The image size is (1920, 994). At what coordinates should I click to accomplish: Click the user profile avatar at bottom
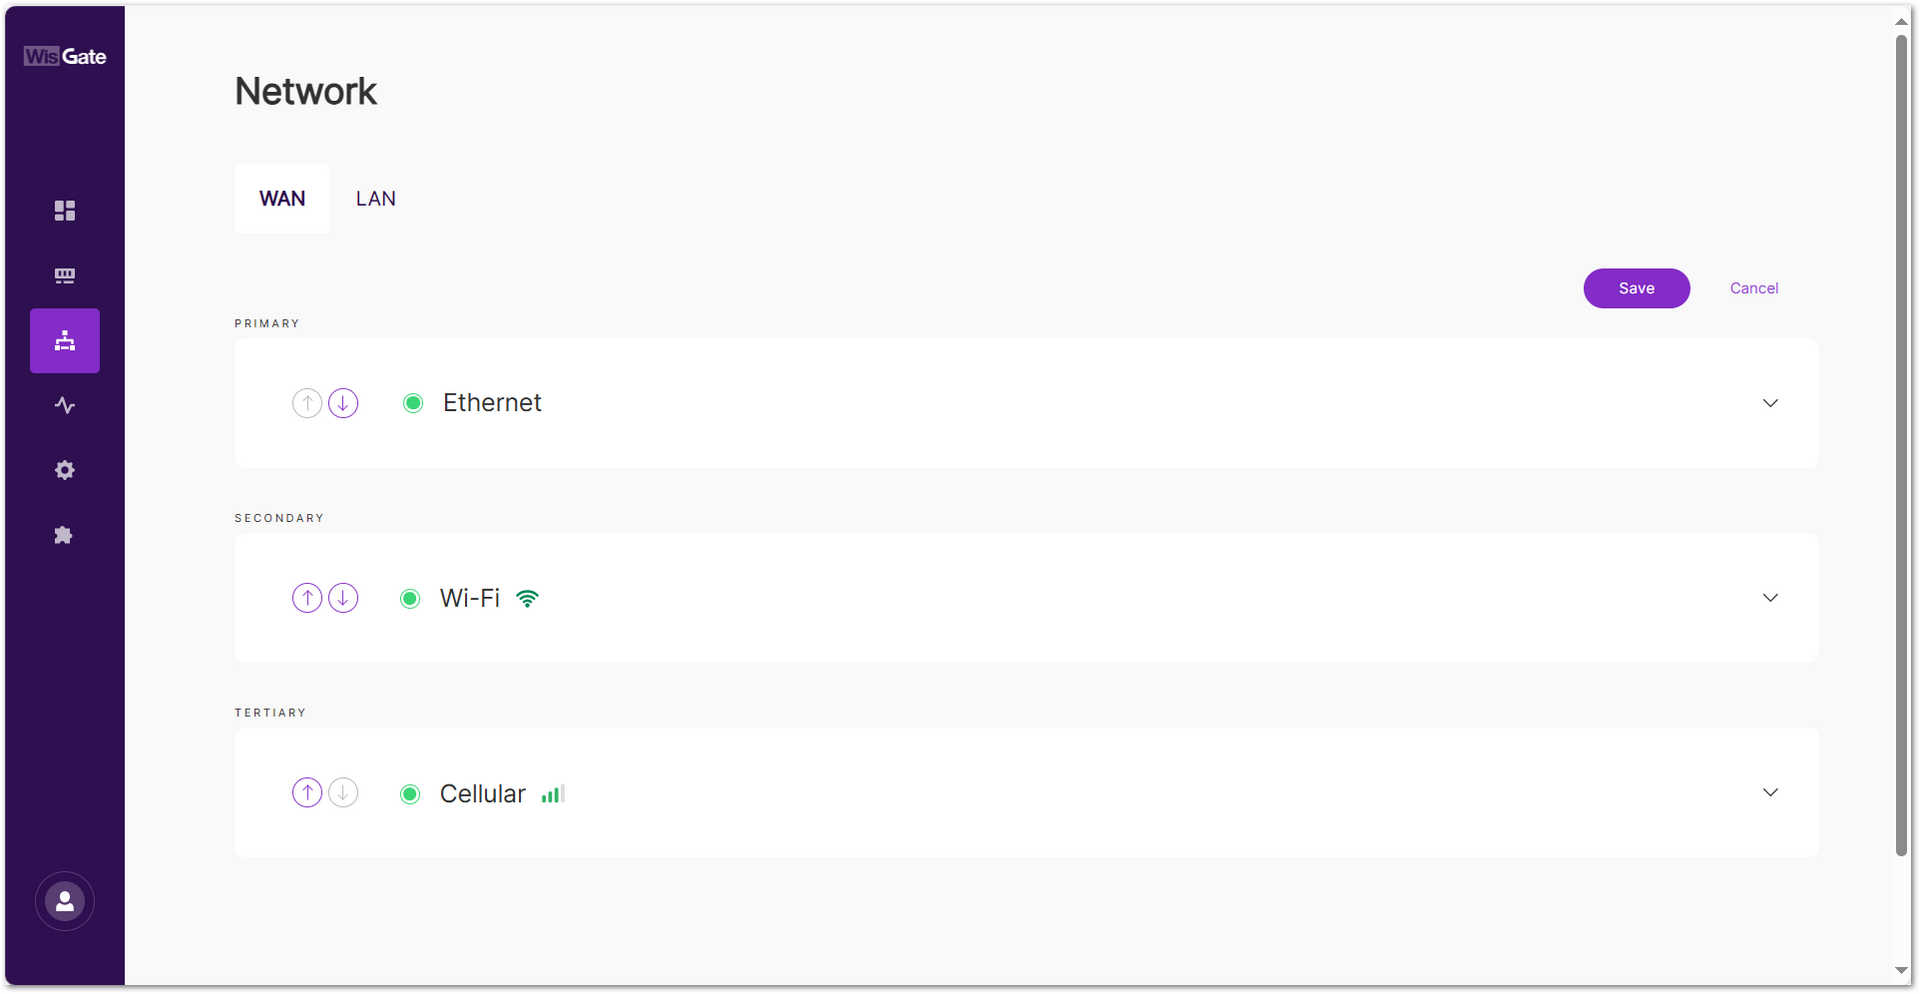pyautogui.click(x=64, y=900)
